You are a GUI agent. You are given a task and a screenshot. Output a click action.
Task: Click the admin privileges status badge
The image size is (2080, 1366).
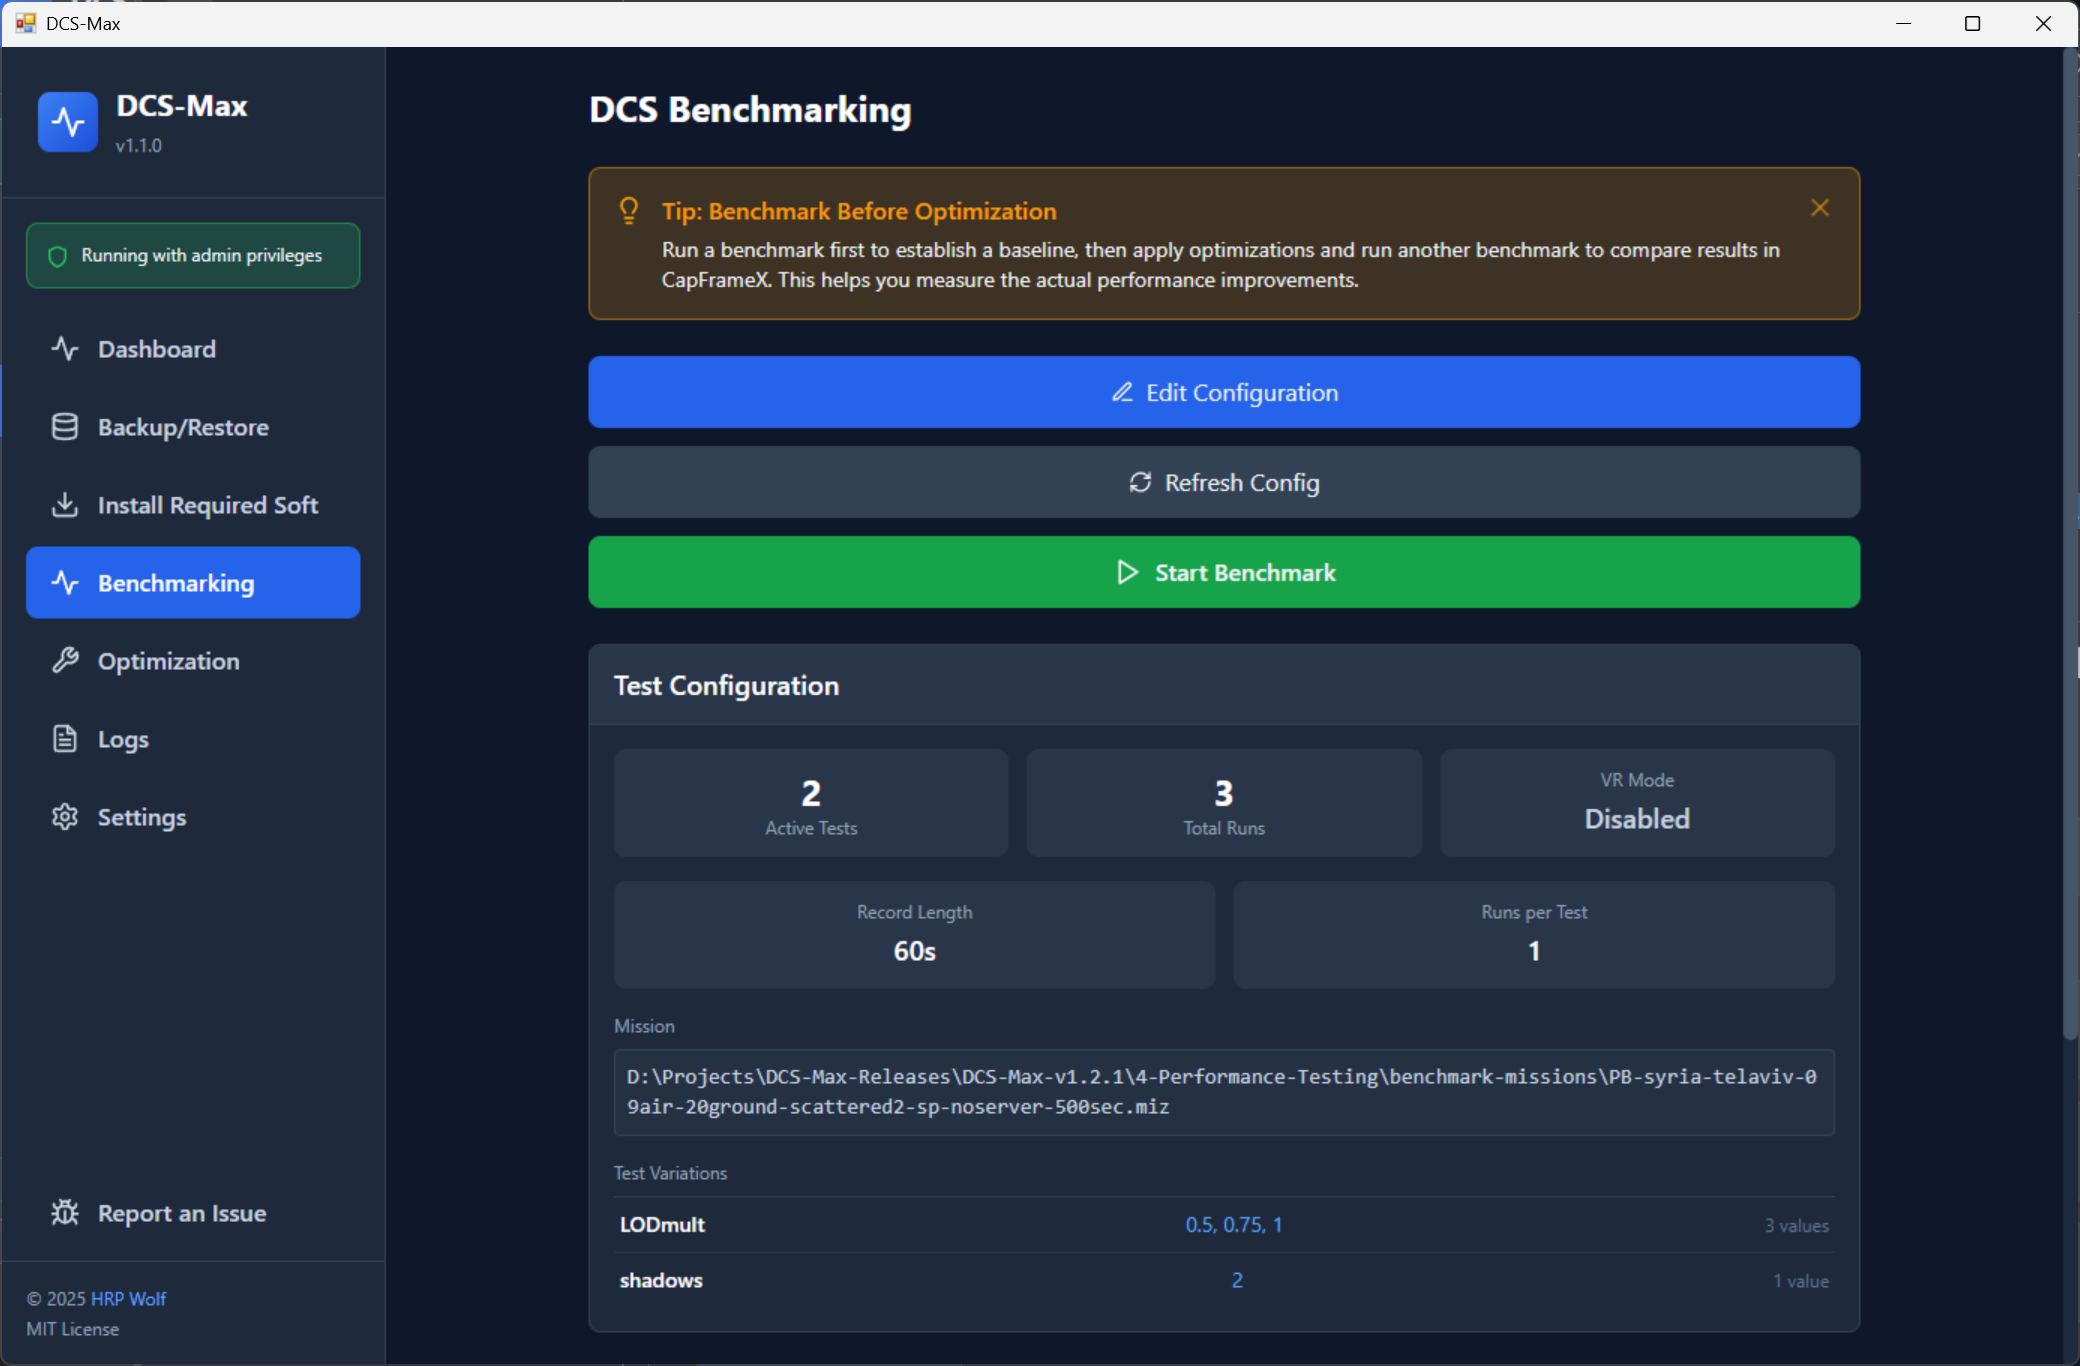[x=193, y=256]
